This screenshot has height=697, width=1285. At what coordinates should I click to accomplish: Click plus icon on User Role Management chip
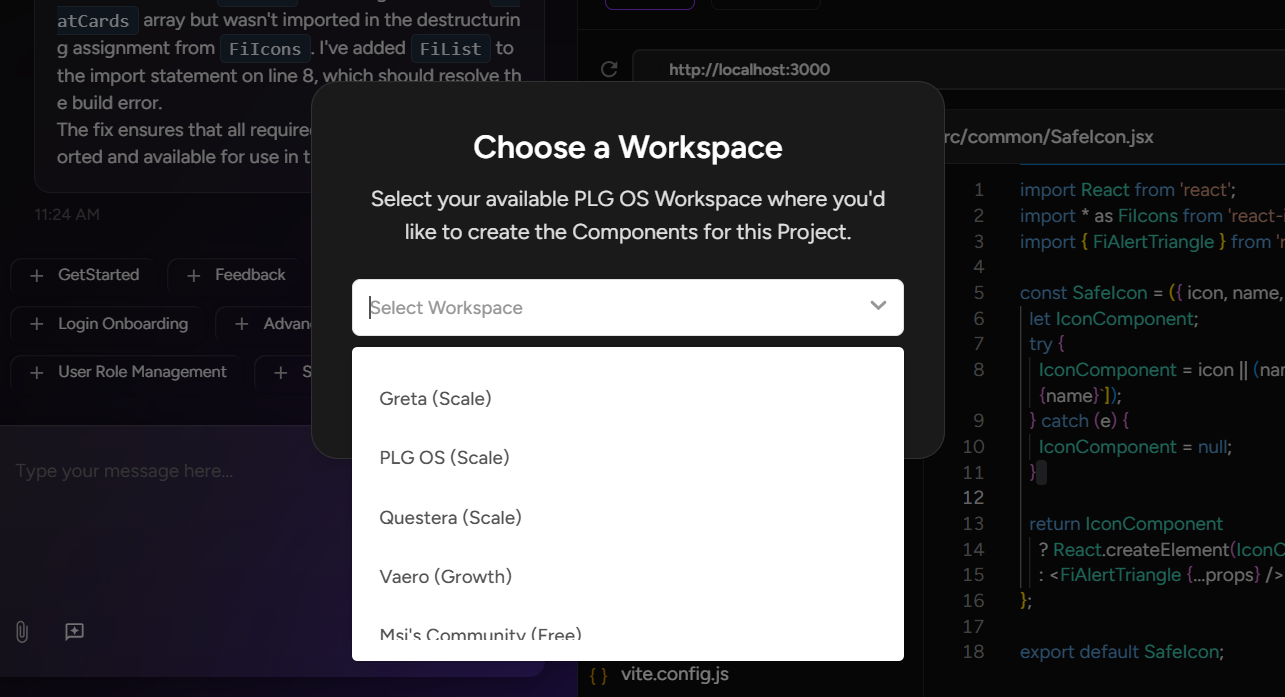tap(37, 372)
